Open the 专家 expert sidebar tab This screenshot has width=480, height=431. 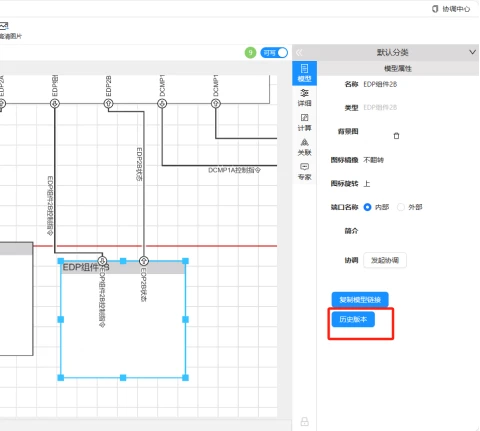304,172
